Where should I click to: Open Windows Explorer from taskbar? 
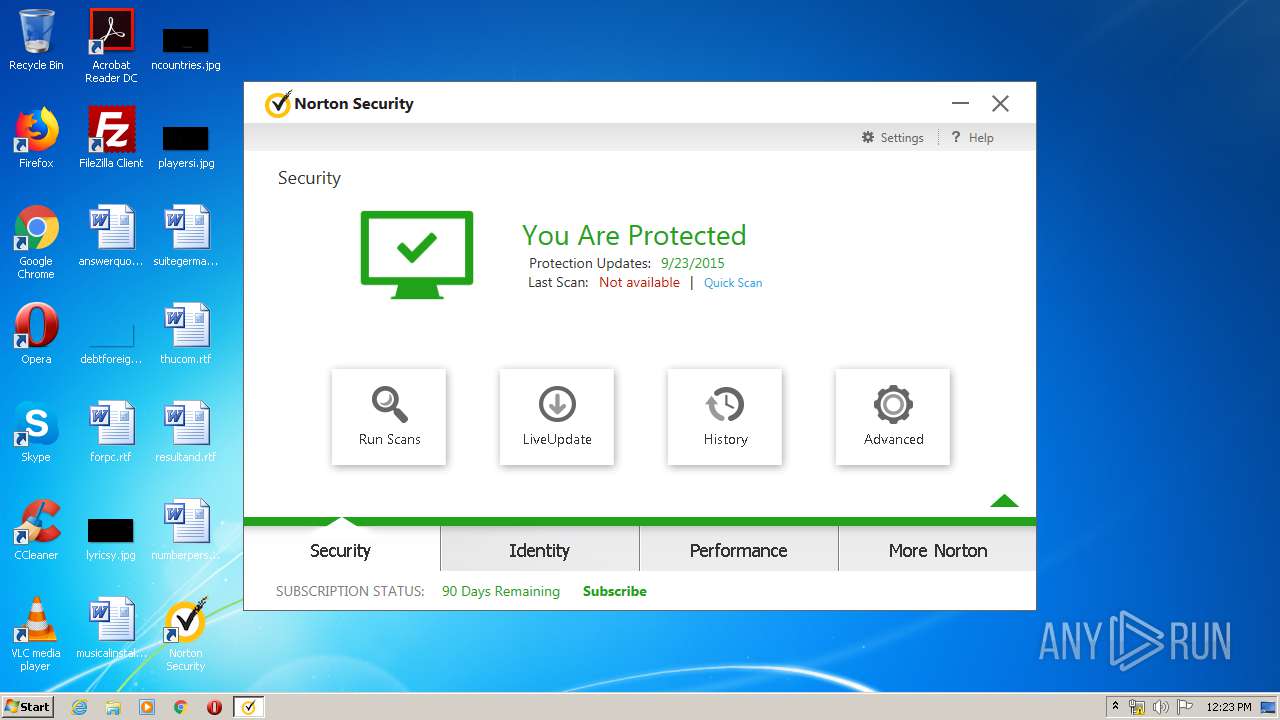113,707
